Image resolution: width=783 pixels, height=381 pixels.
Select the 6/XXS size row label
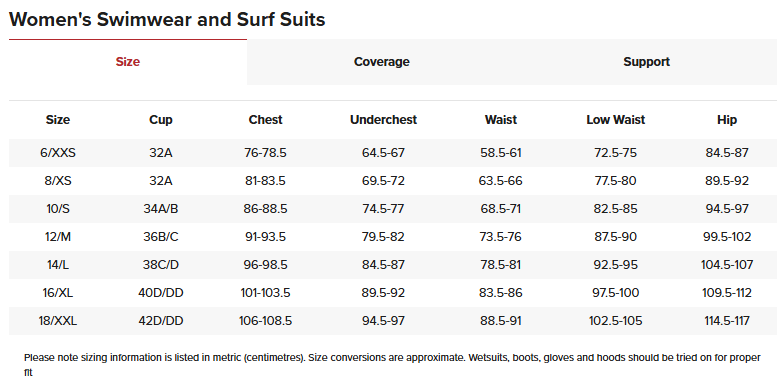[x=58, y=153]
